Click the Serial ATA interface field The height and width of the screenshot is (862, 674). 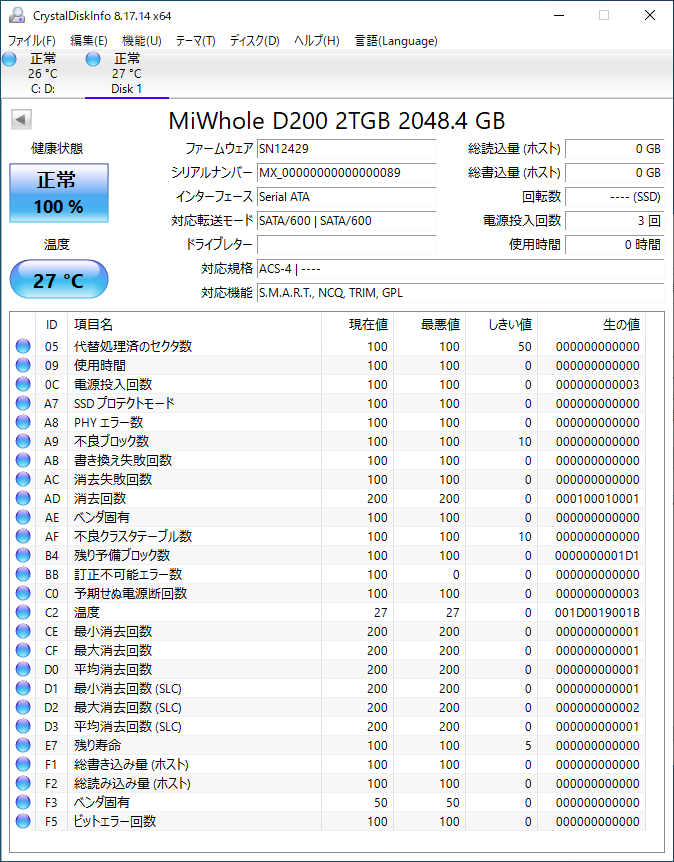(346, 196)
